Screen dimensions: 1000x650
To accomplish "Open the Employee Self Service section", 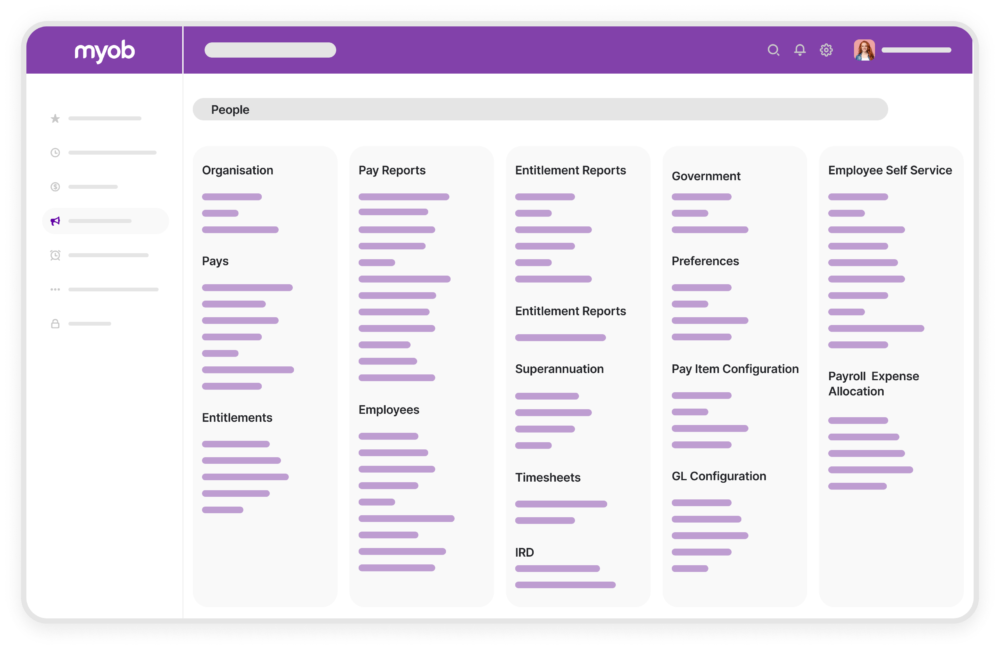I will click(x=889, y=170).
